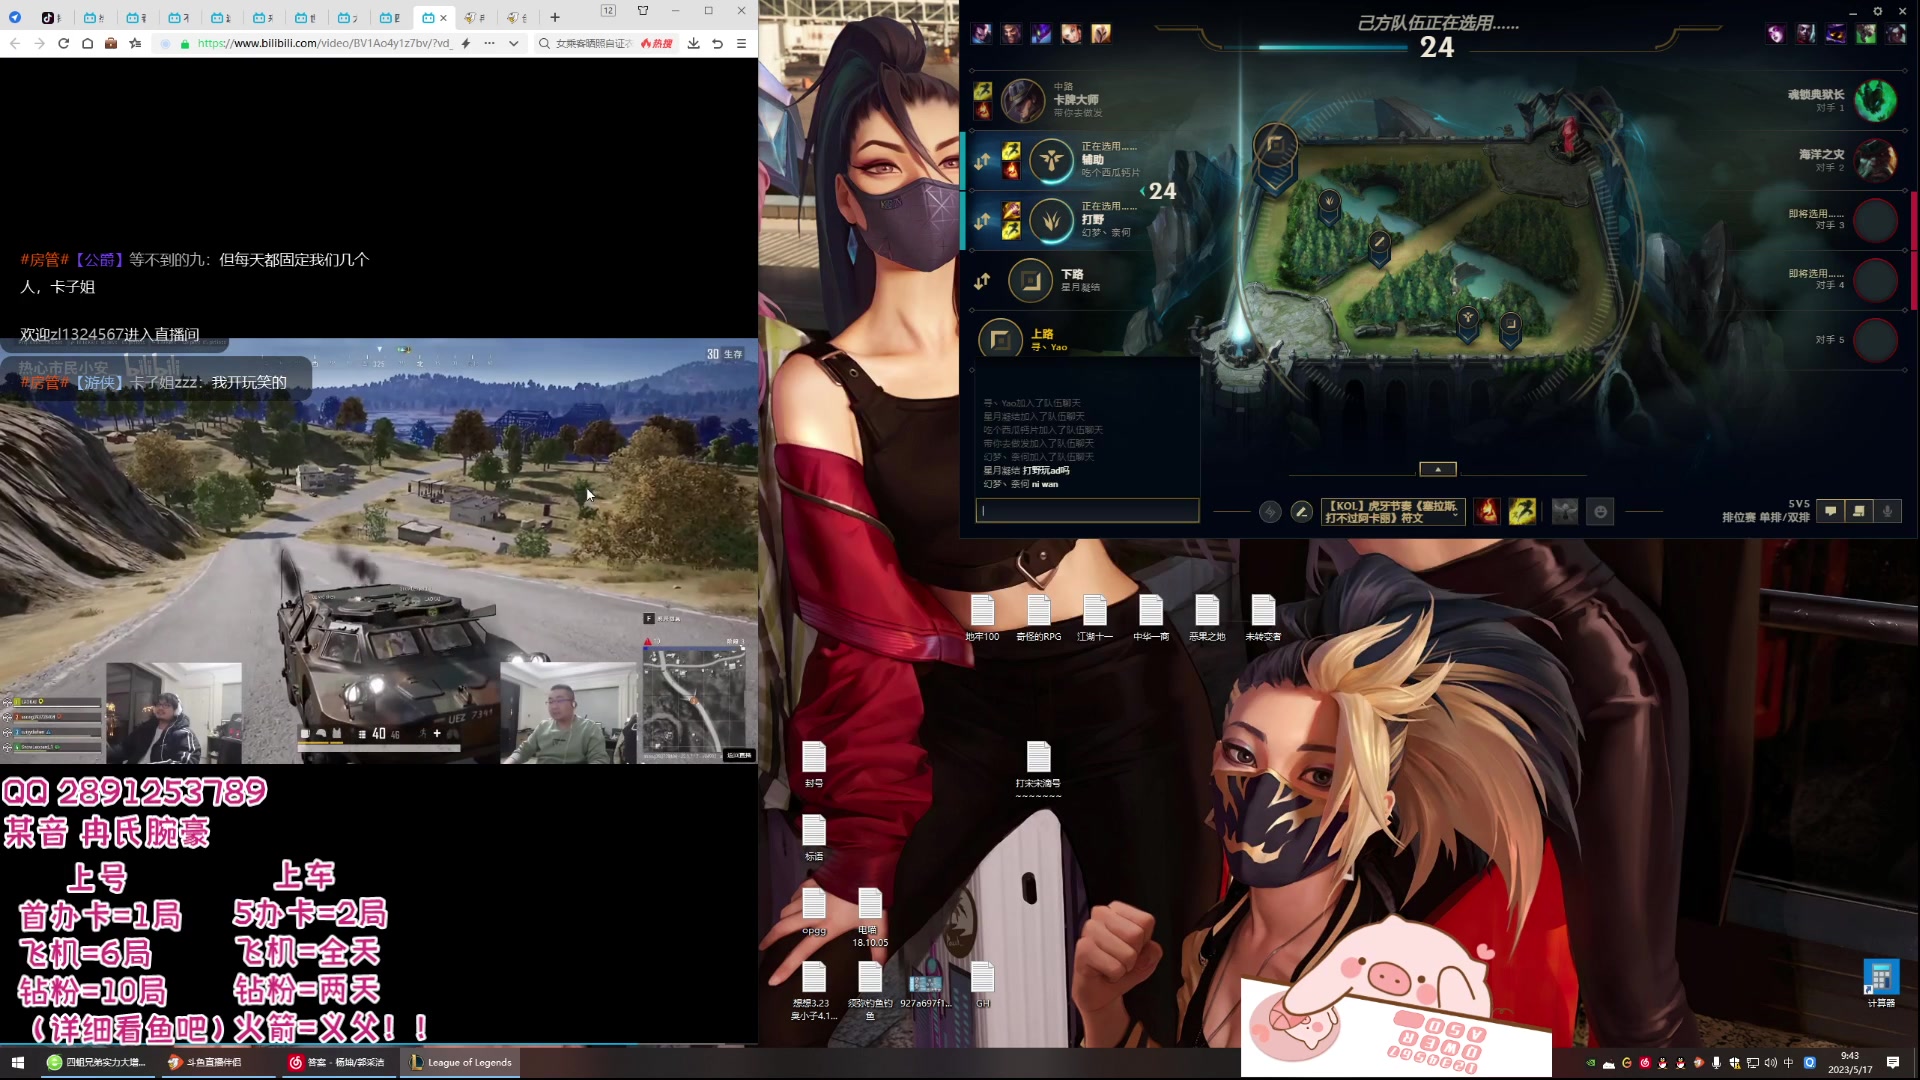1920x1080 pixels.
Task: Click the browser back arrow
Action: [x=15, y=43]
